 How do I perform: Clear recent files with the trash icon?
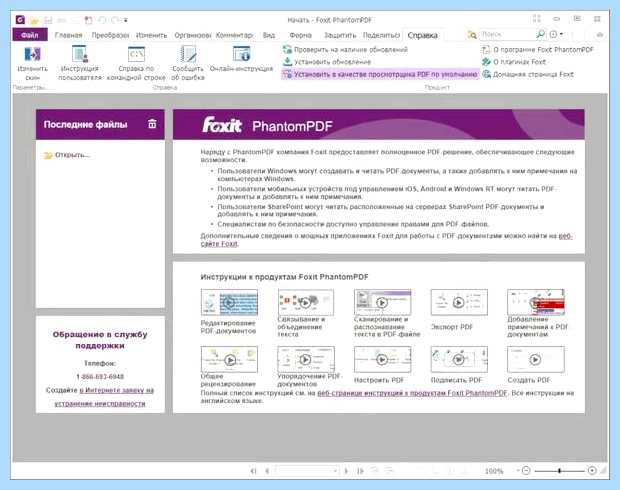(152, 124)
